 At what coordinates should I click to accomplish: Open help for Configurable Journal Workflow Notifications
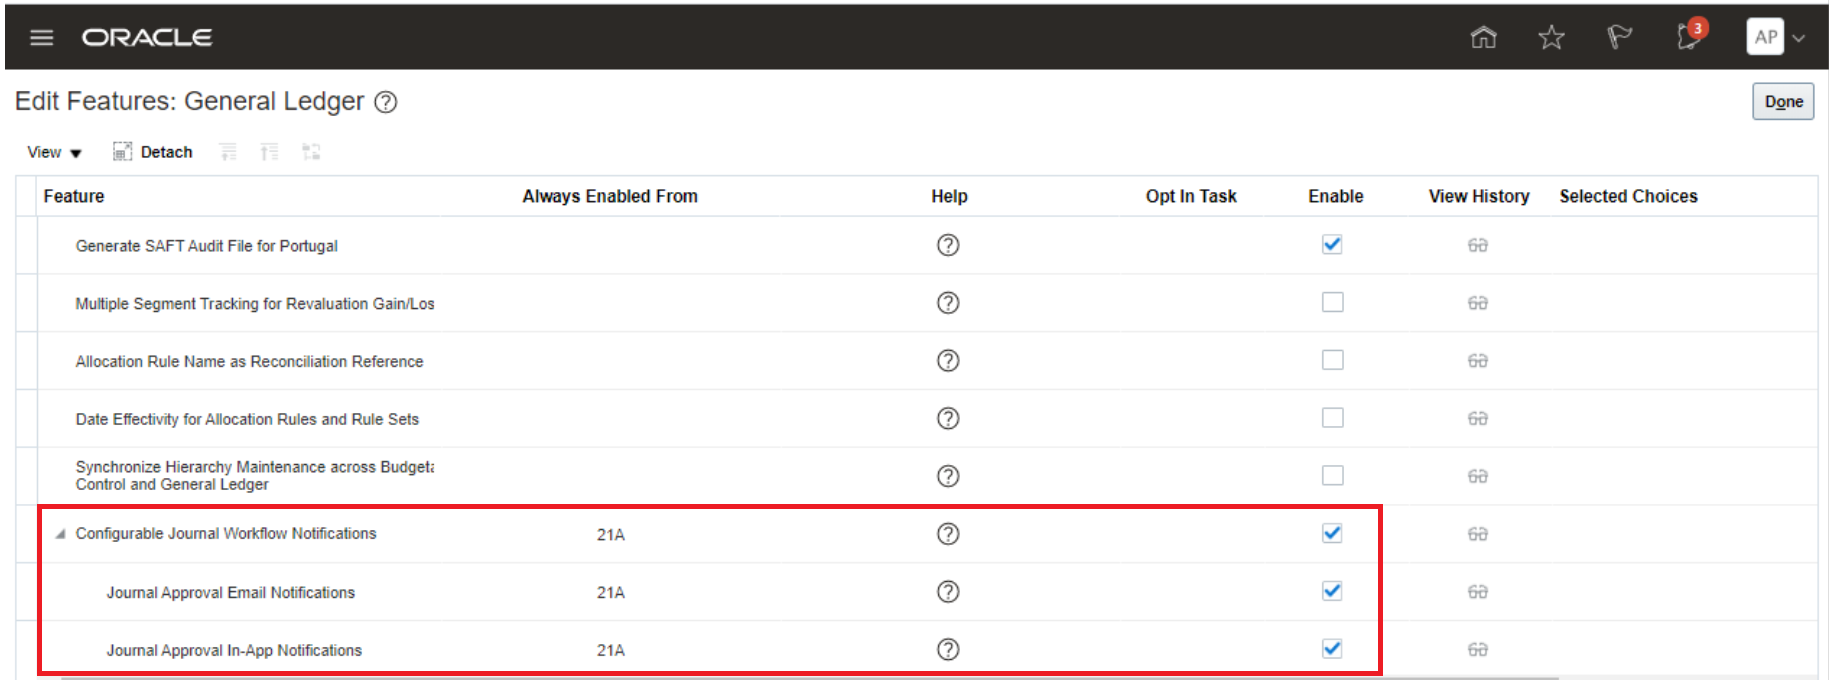pyautogui.click(x=948, y=534)
